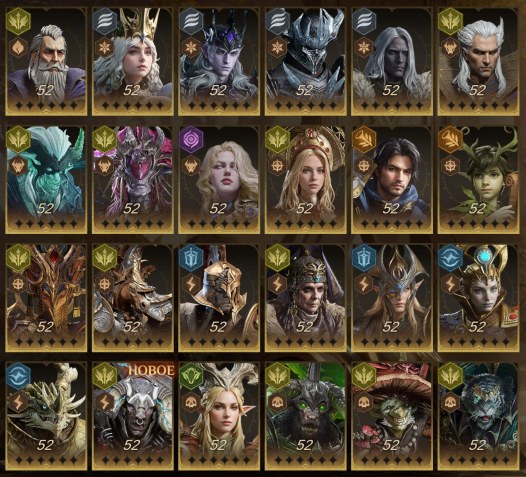526x477 pixels.
Task: Choose the mushroom-hat goblin hero card
Action: coord(392,416)
